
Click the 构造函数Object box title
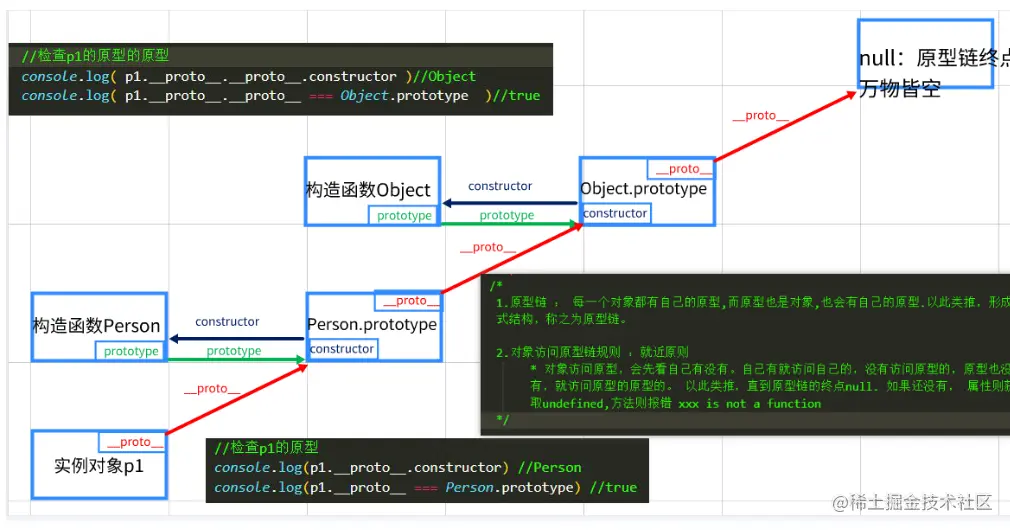[368, 190]
